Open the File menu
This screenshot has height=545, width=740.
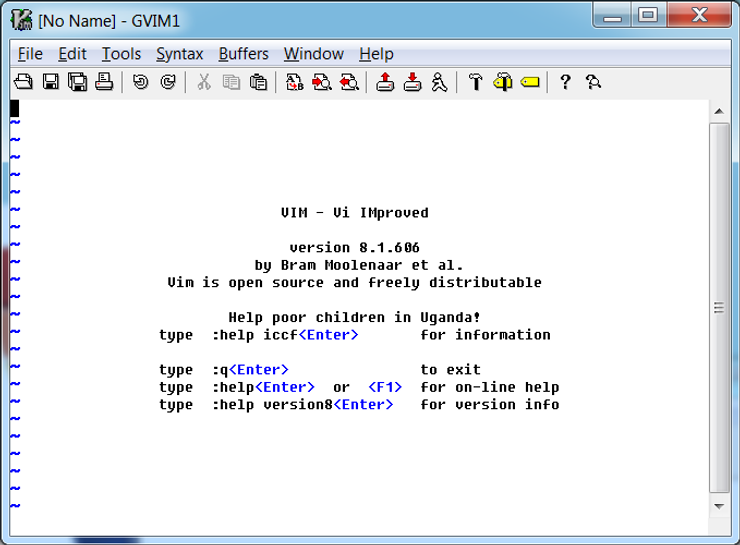click(x=30, y=54)
